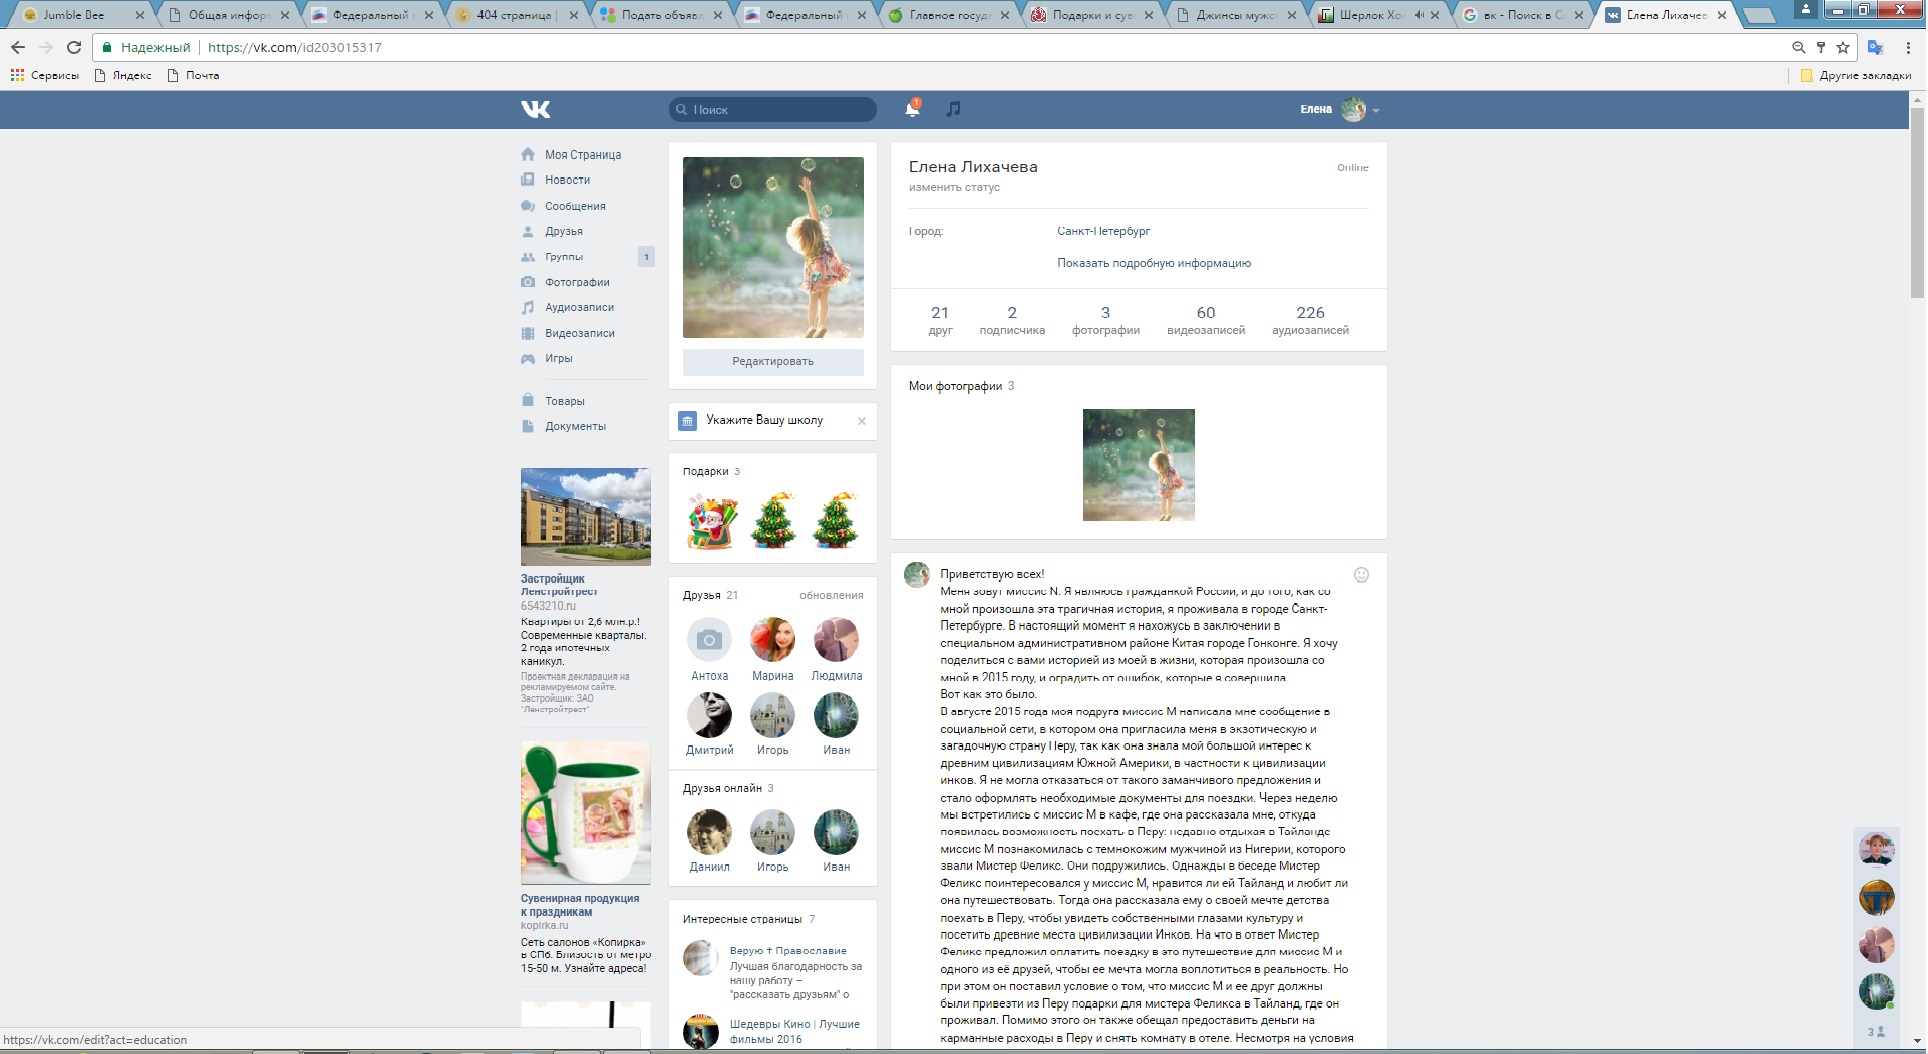Open the top chat avatar in sidebar
This screenshot has height=1054, width=1928.
coord(1877,850)
